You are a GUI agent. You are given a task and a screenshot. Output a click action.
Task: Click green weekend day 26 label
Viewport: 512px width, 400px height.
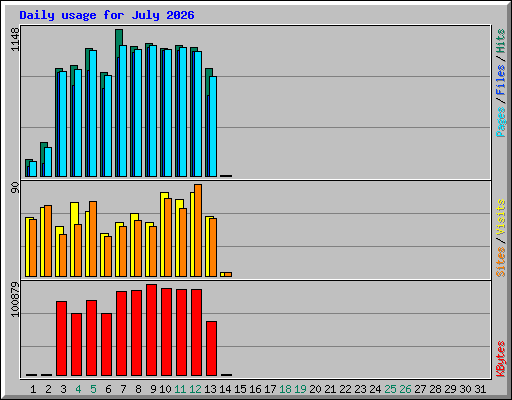405,389
